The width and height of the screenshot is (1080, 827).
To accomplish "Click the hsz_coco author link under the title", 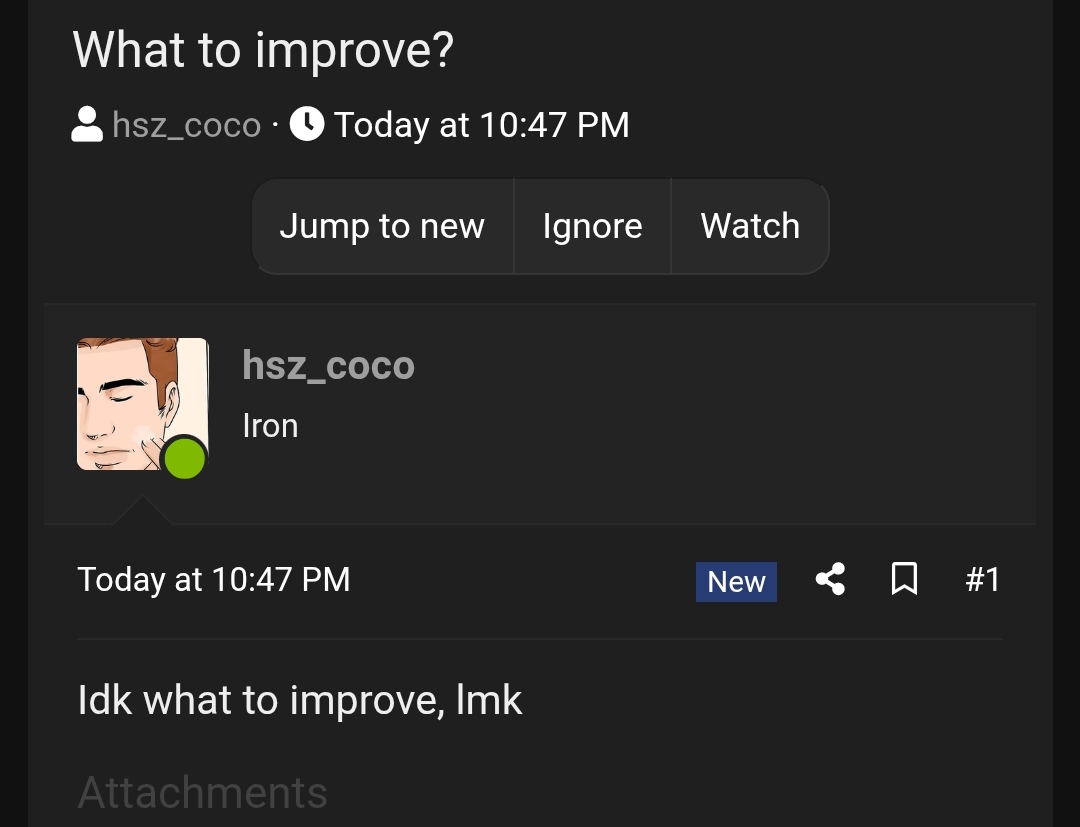I will [x=186, y=126].
